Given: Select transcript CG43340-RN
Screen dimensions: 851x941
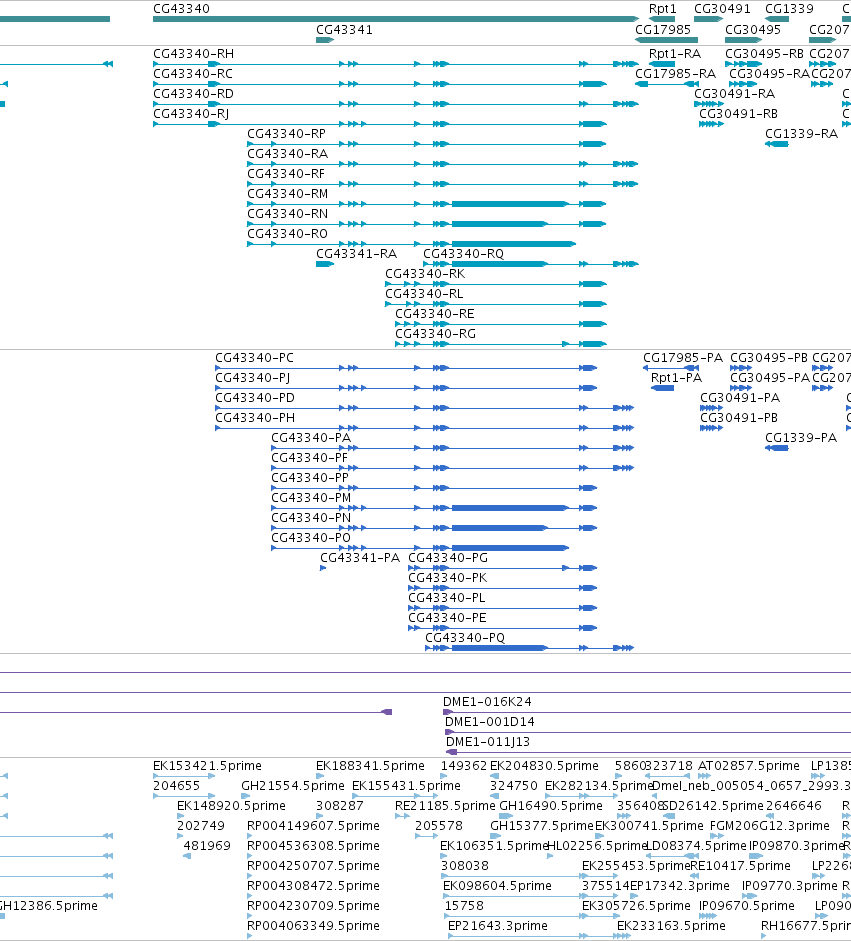Looking at the screenshot, I should coord(287,214).
